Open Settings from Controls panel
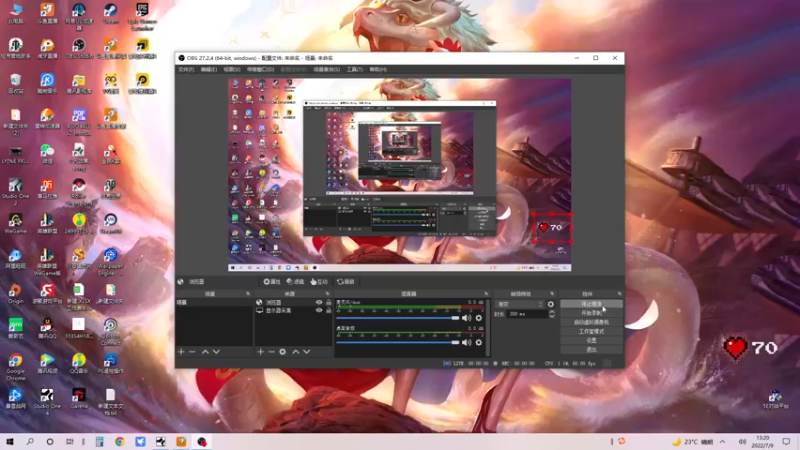800x450 pixels. click(591, 340)
